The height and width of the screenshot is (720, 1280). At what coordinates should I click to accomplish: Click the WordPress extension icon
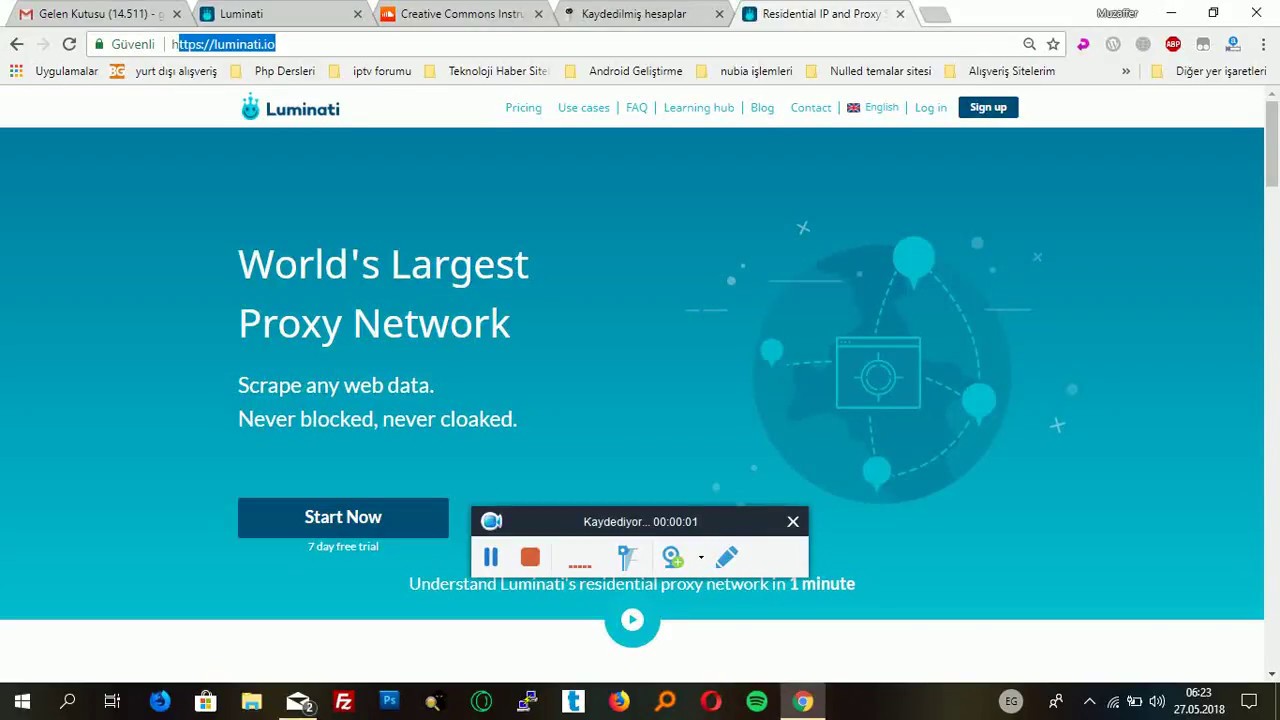click(1113, 44)
